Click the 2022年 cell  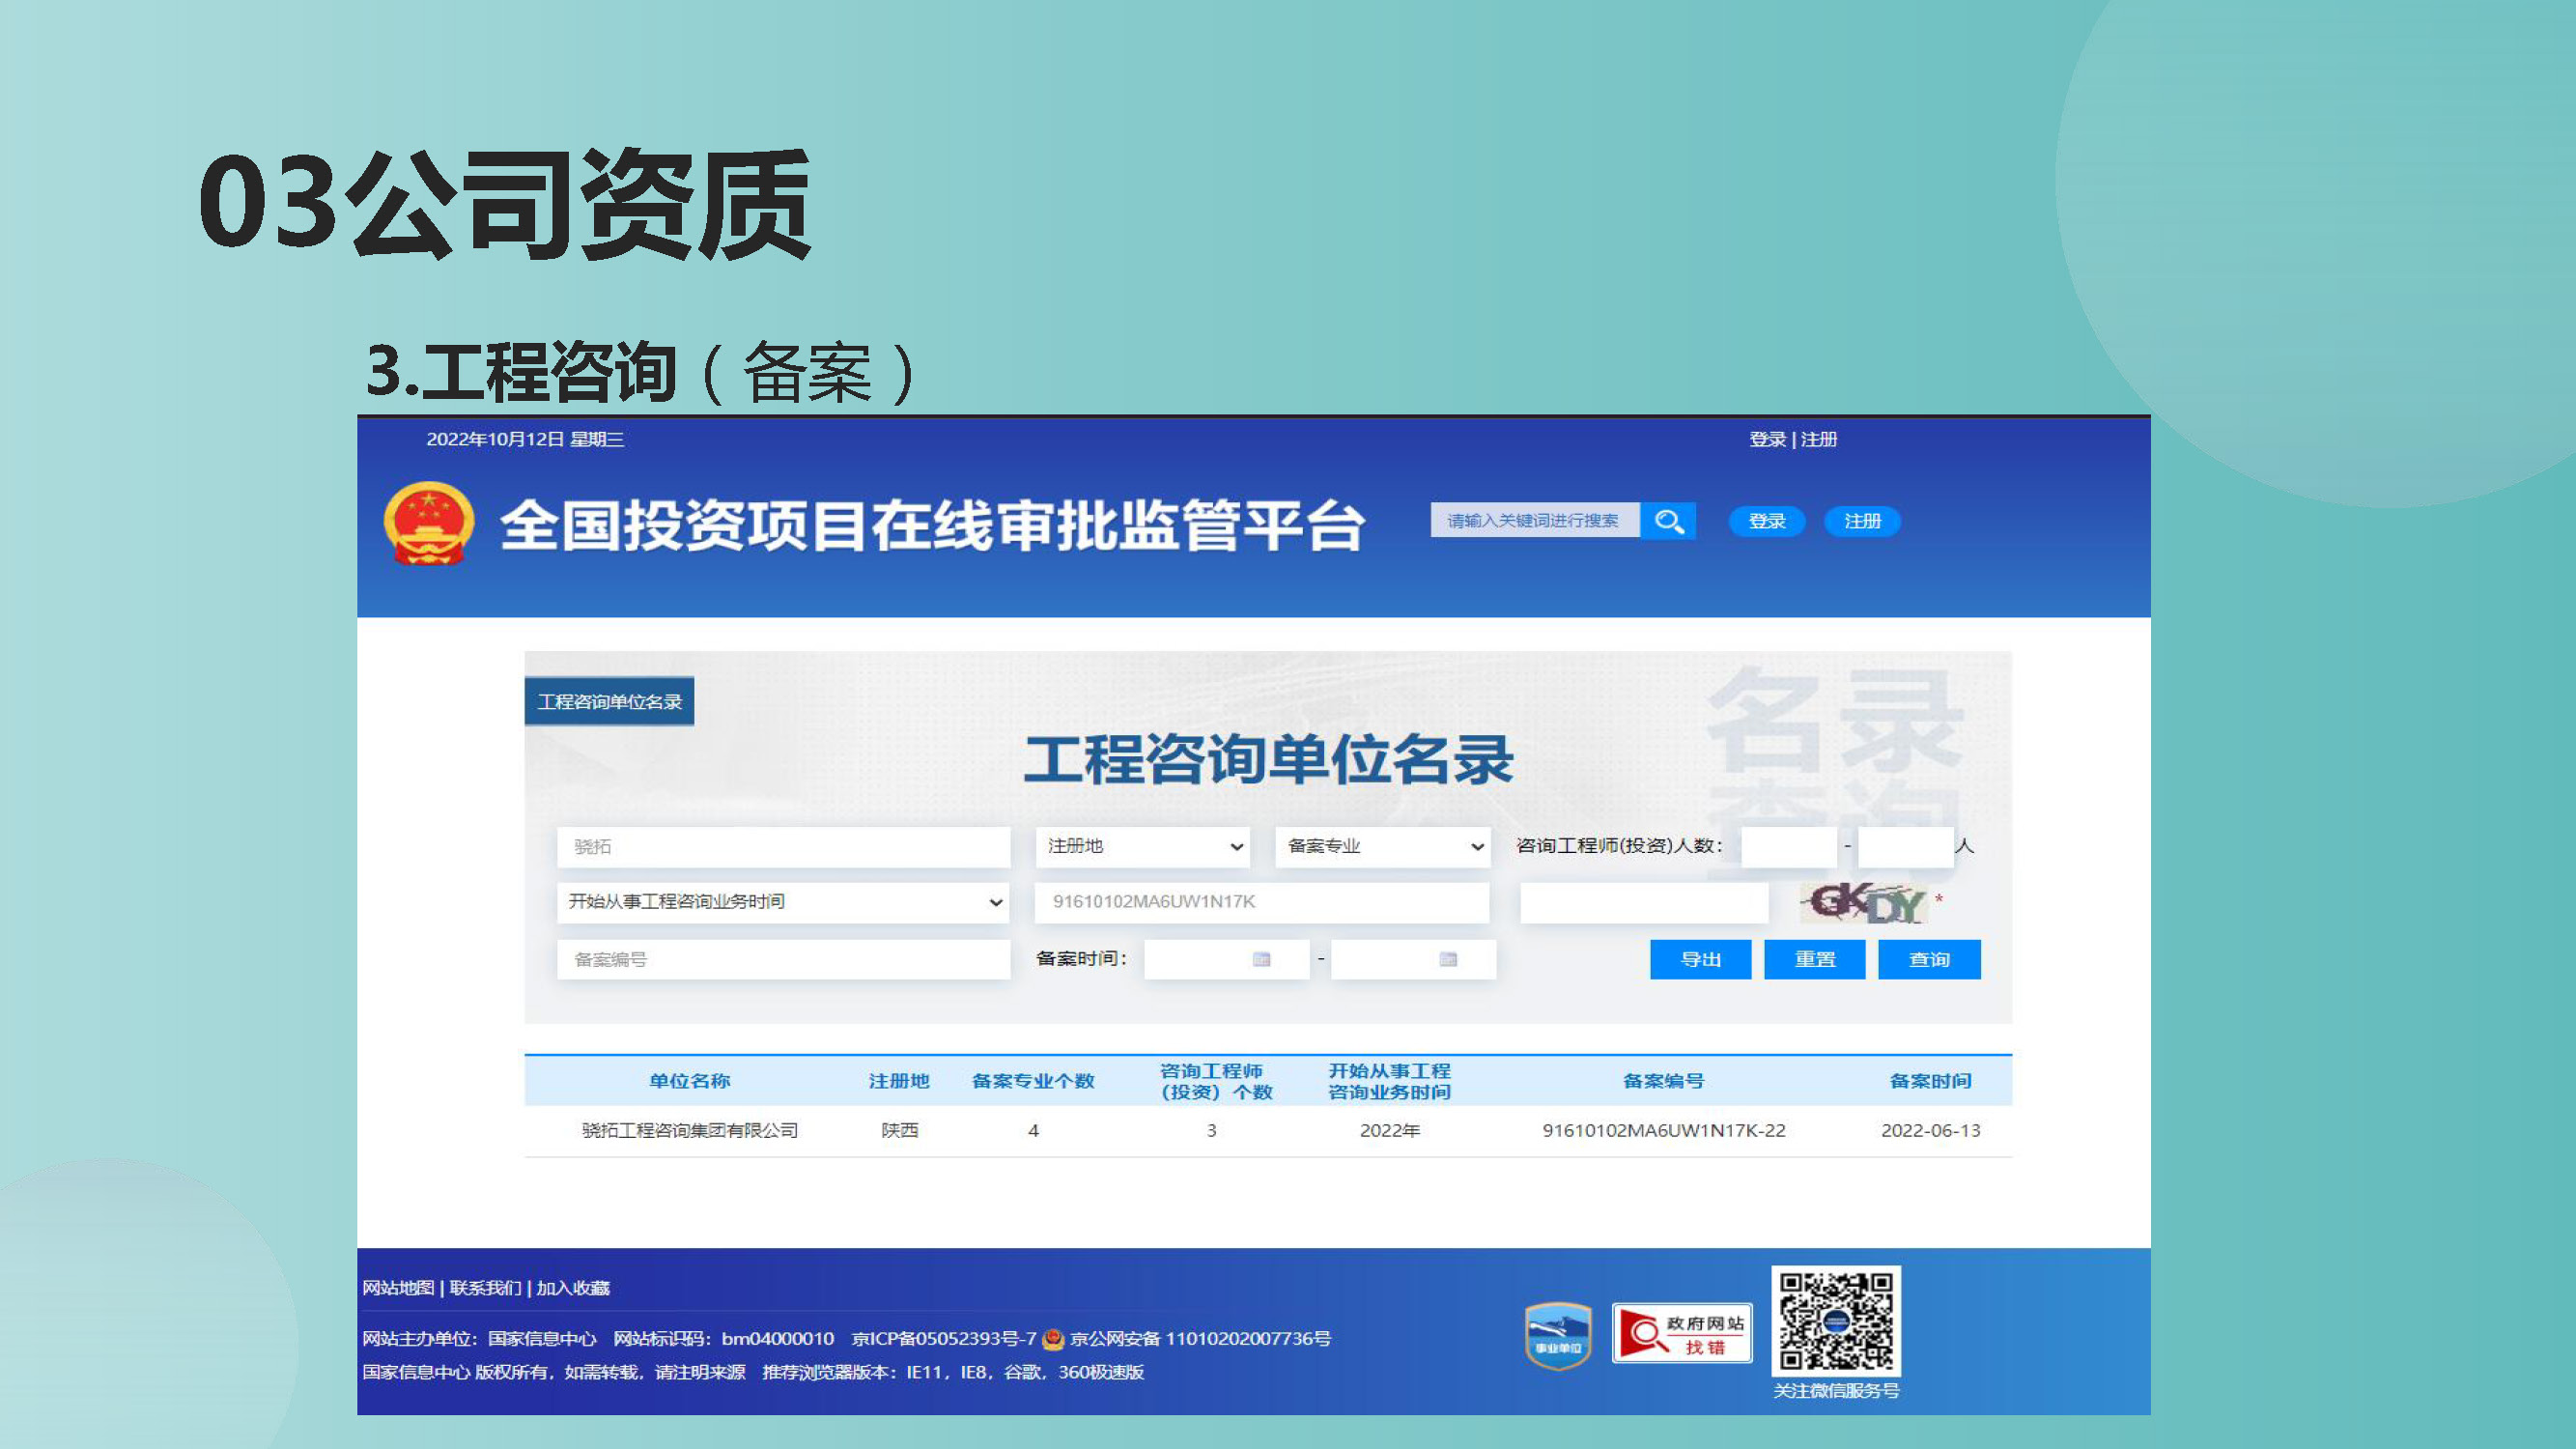point(1389,1131)
